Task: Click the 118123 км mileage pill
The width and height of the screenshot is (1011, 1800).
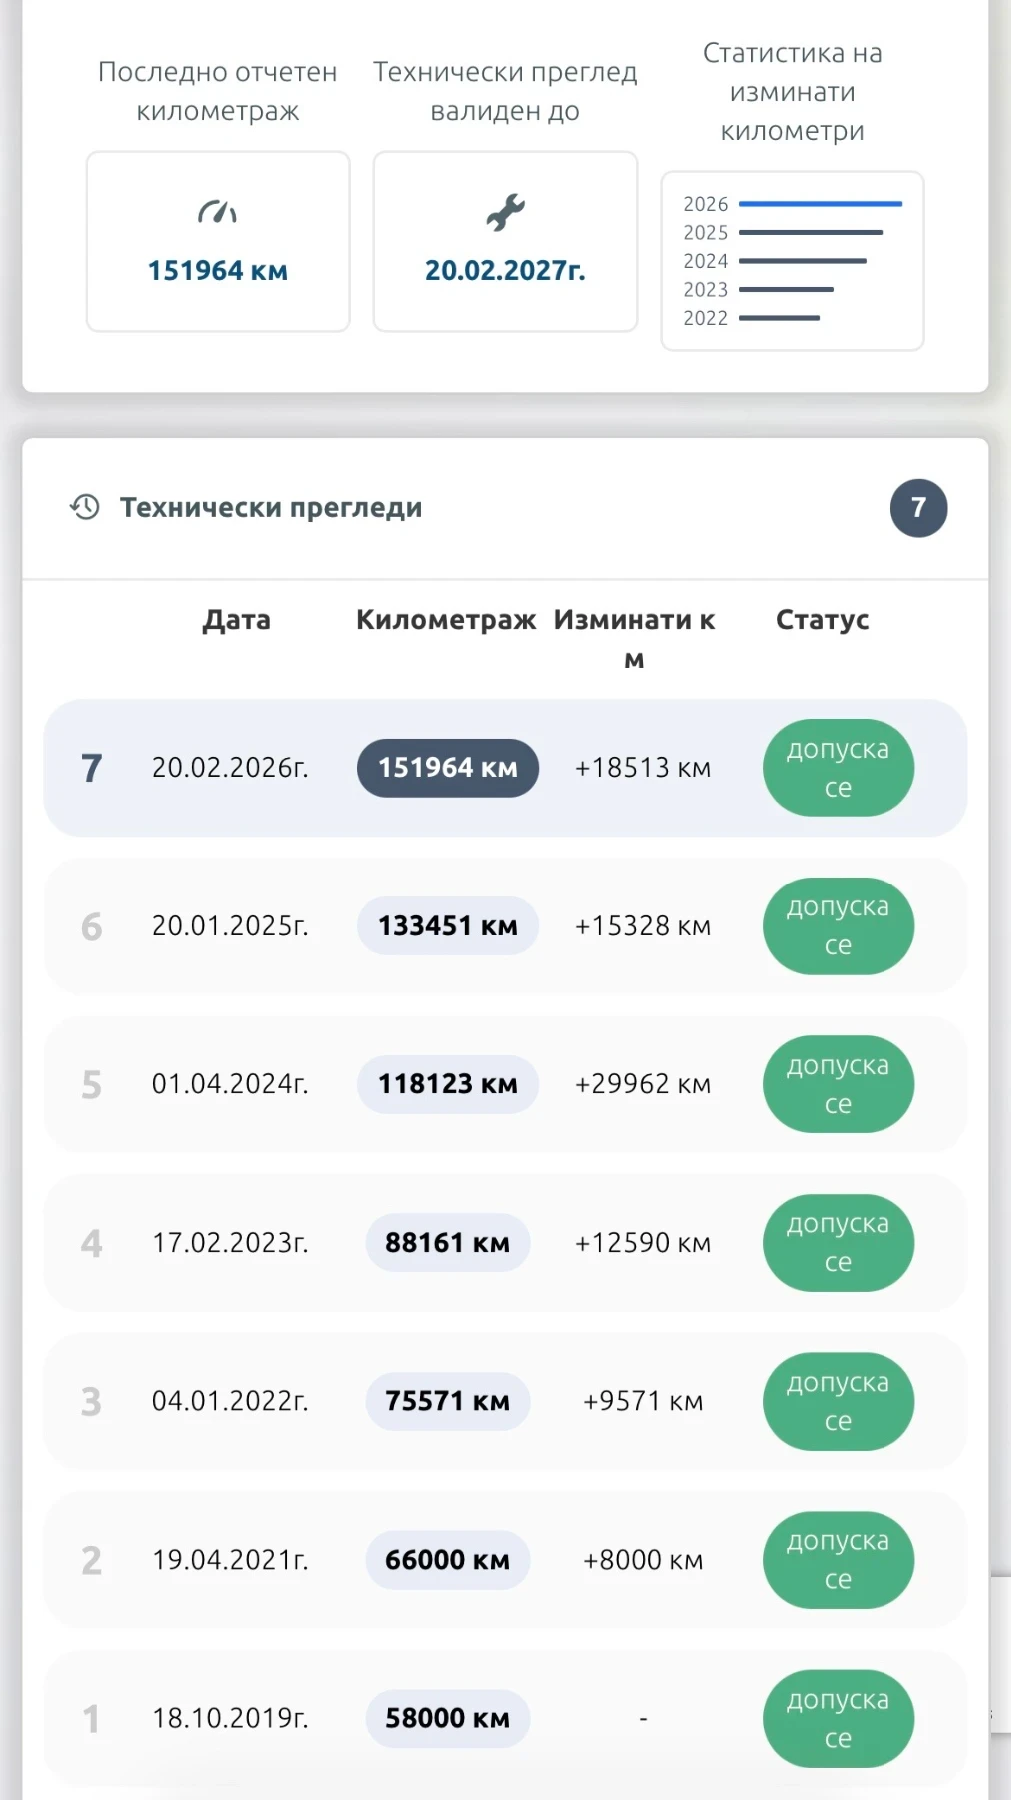Action: (447, 1084)
